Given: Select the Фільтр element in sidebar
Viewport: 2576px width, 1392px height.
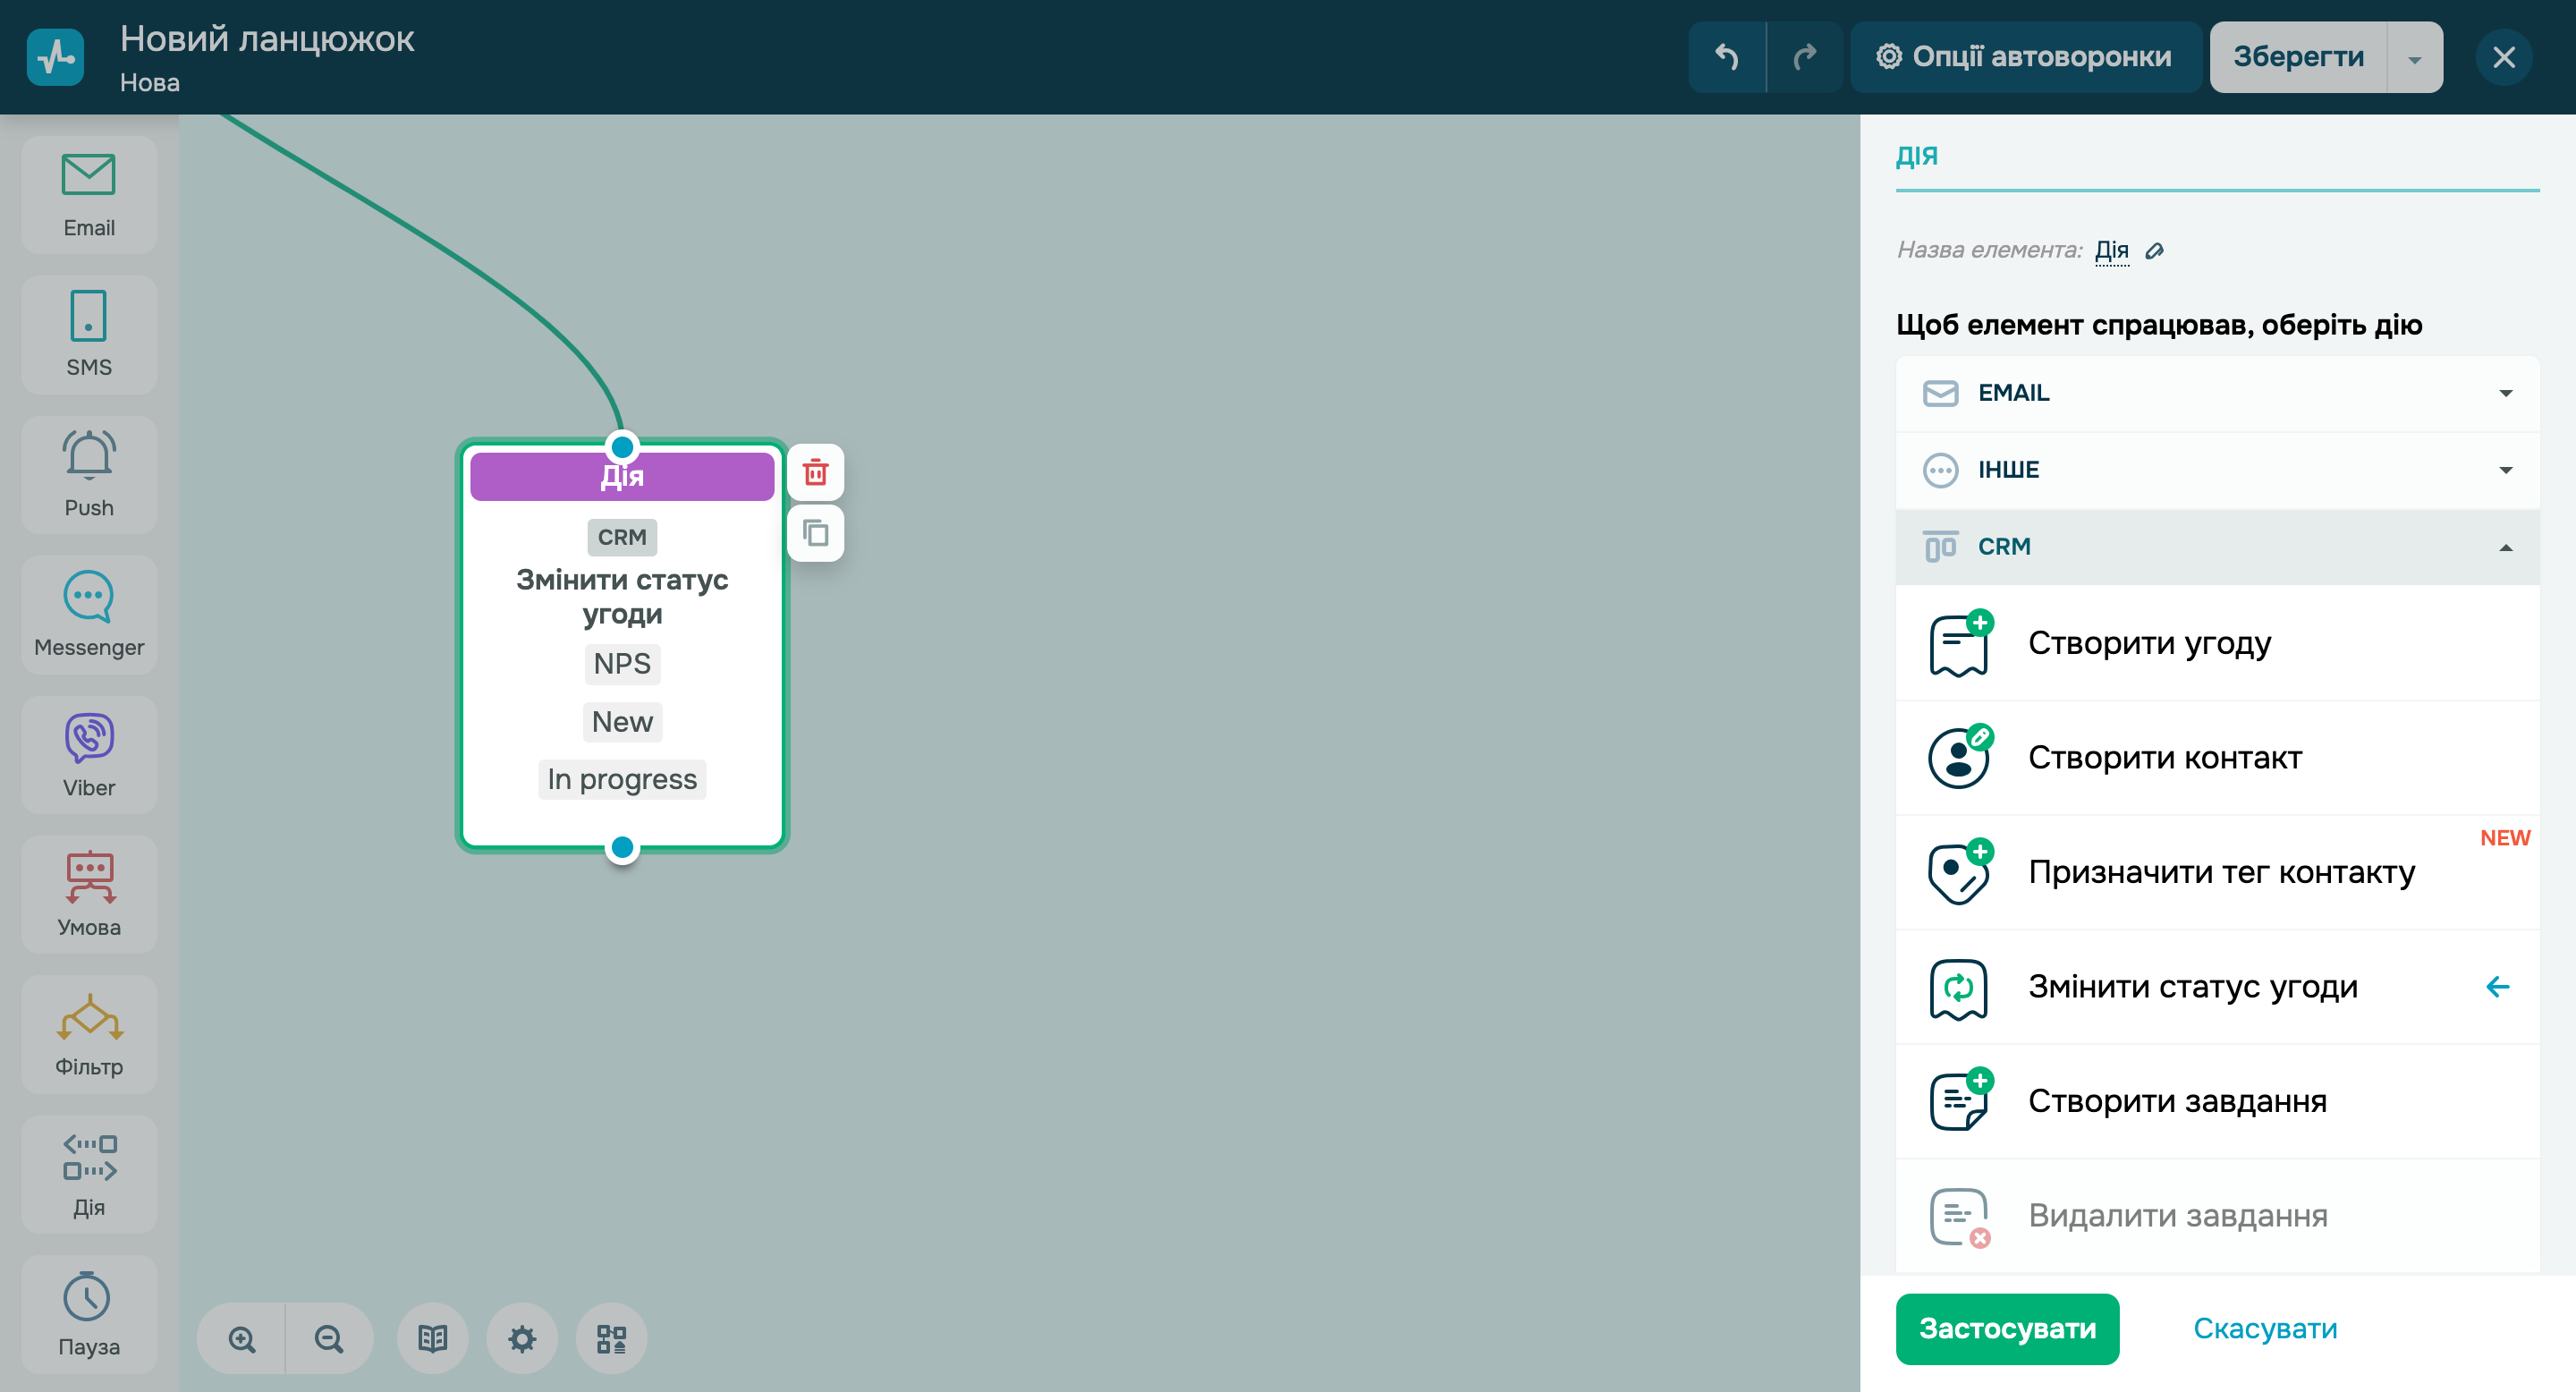Looking at the screenshot, I should [89, 1035].
